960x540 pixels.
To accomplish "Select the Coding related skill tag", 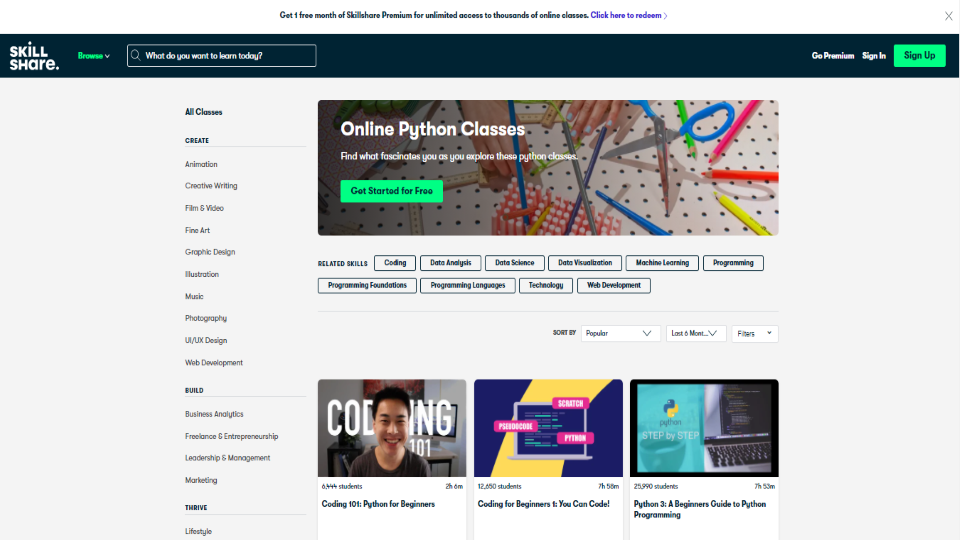I will (395, 263).
